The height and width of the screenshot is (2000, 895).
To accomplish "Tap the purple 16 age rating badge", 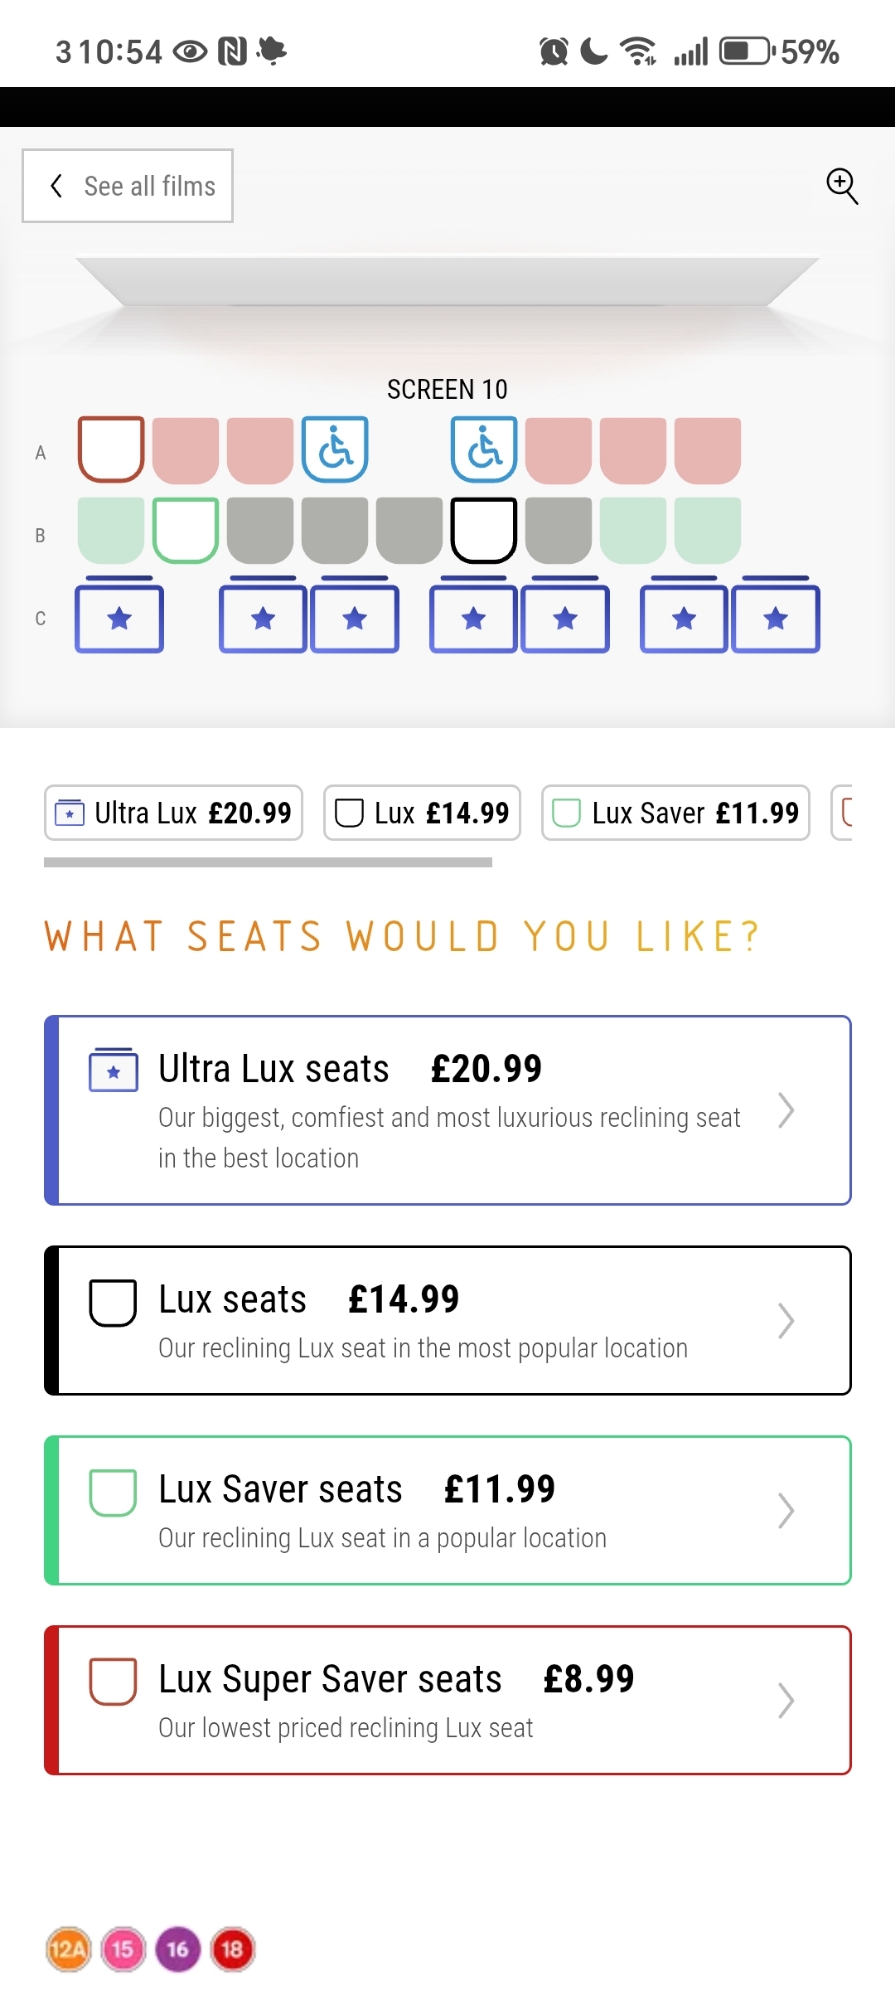I will click(x=178, y=1949).
